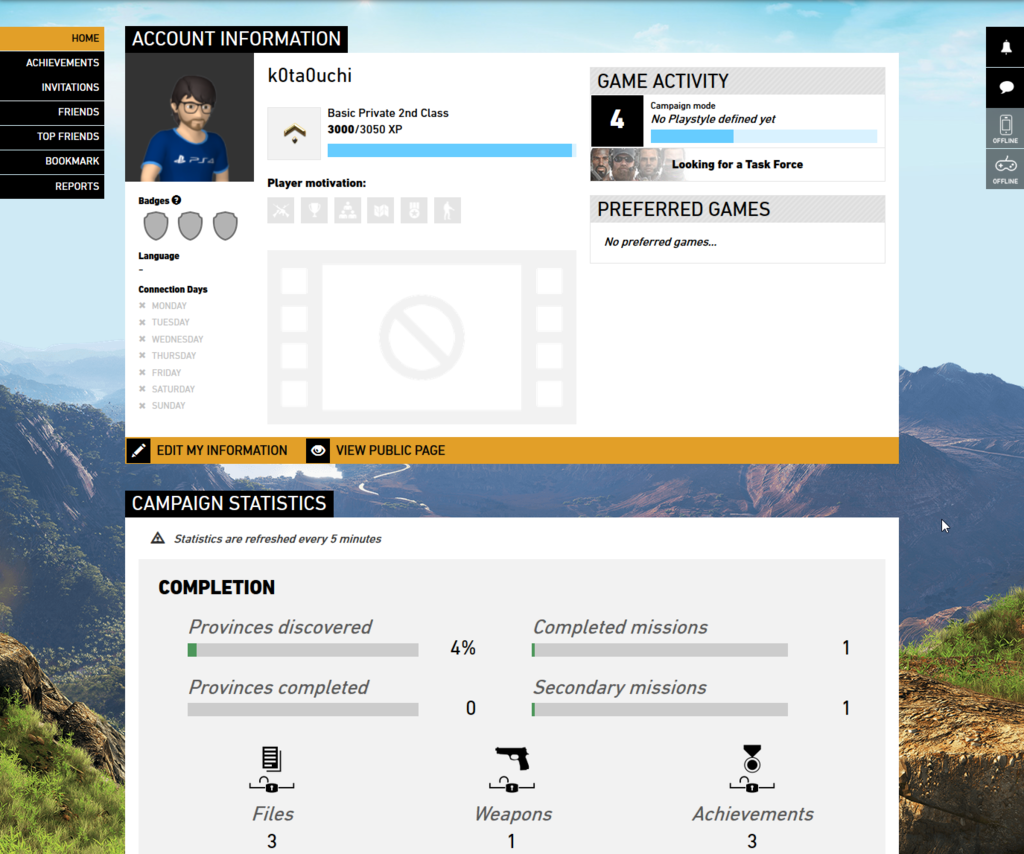
Task: Open the Achievements menu item
Action: pyautogui.click(x=52, y=63)
